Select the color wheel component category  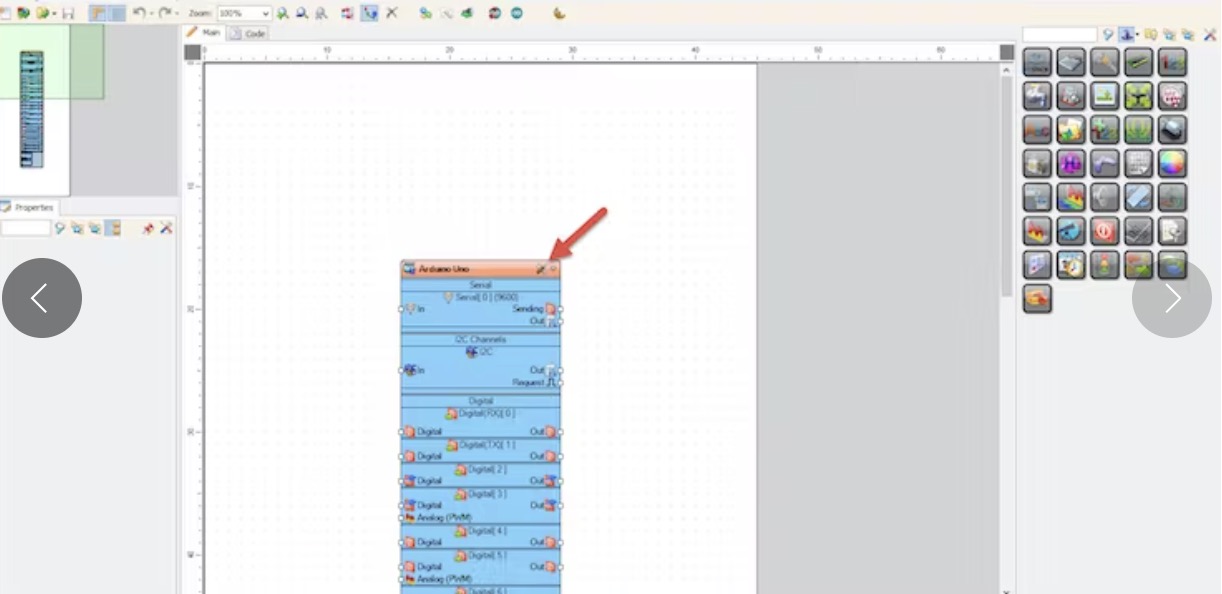[x=1172, y=163]
